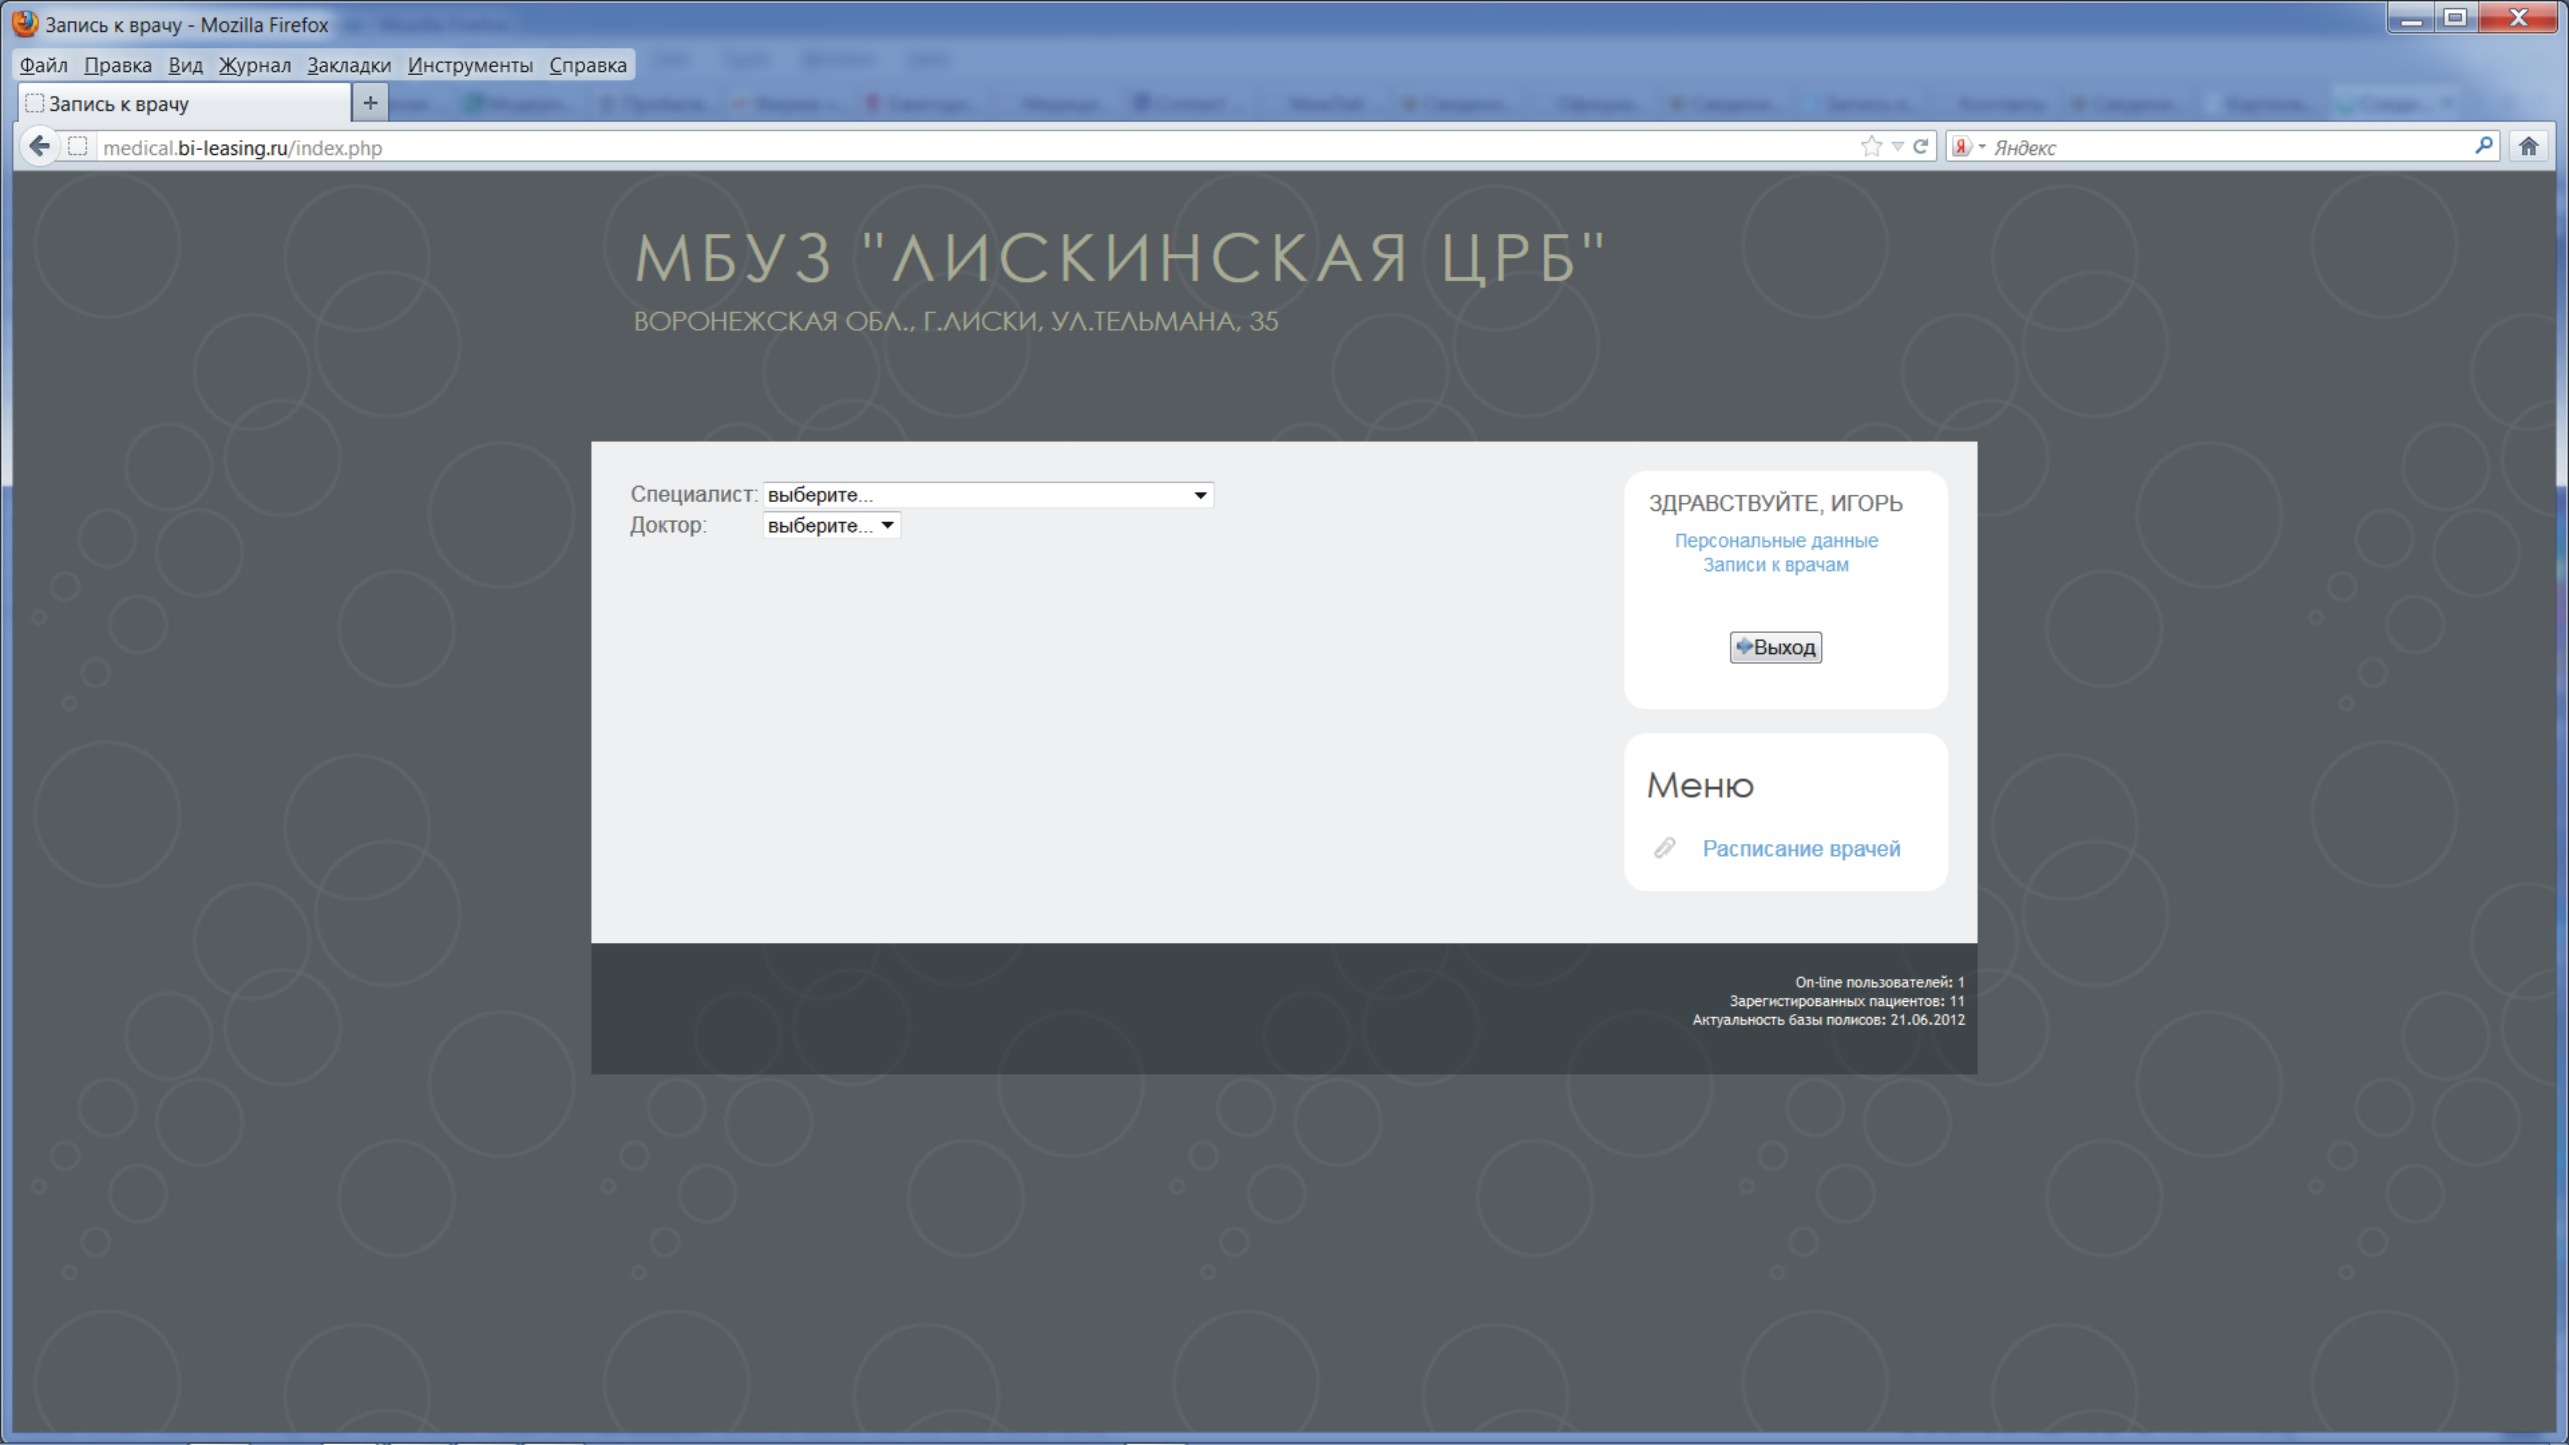Open Расписание врачей link
This screenshot has height=1445, width=2569.
coord(1801,849)
